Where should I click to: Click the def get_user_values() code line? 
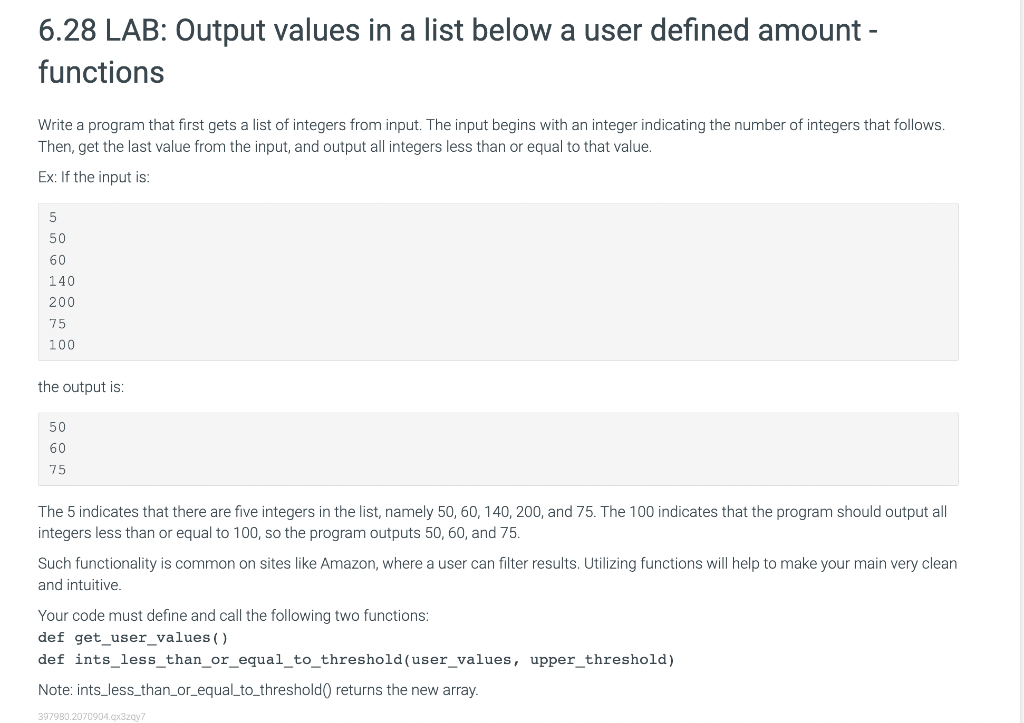point(133,637)
